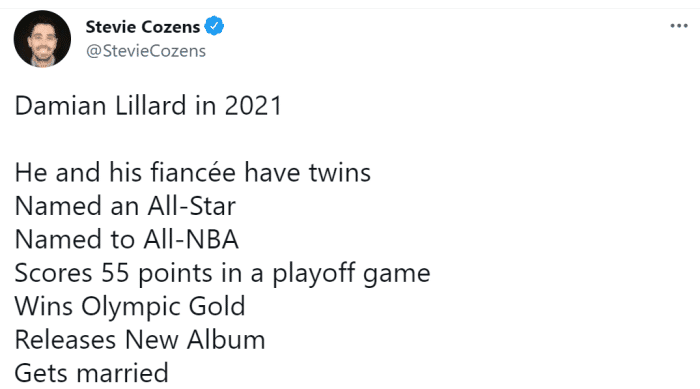Click the word "Olympic" in the tweet
This screenshot has height=389, width=700.
click(132, 307)
